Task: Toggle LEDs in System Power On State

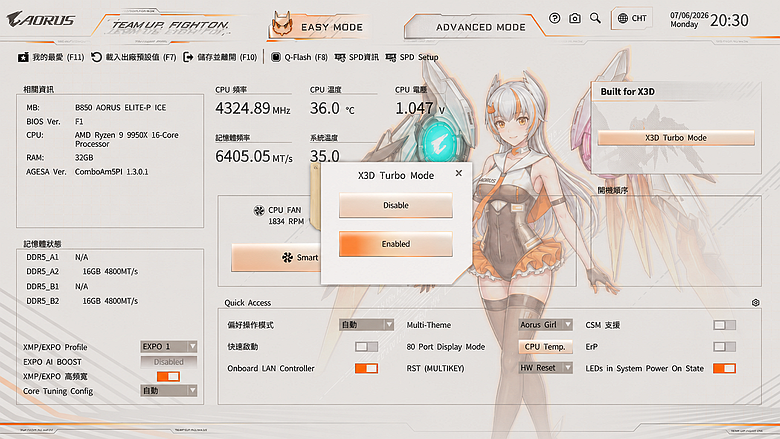Action: point(724,368)
